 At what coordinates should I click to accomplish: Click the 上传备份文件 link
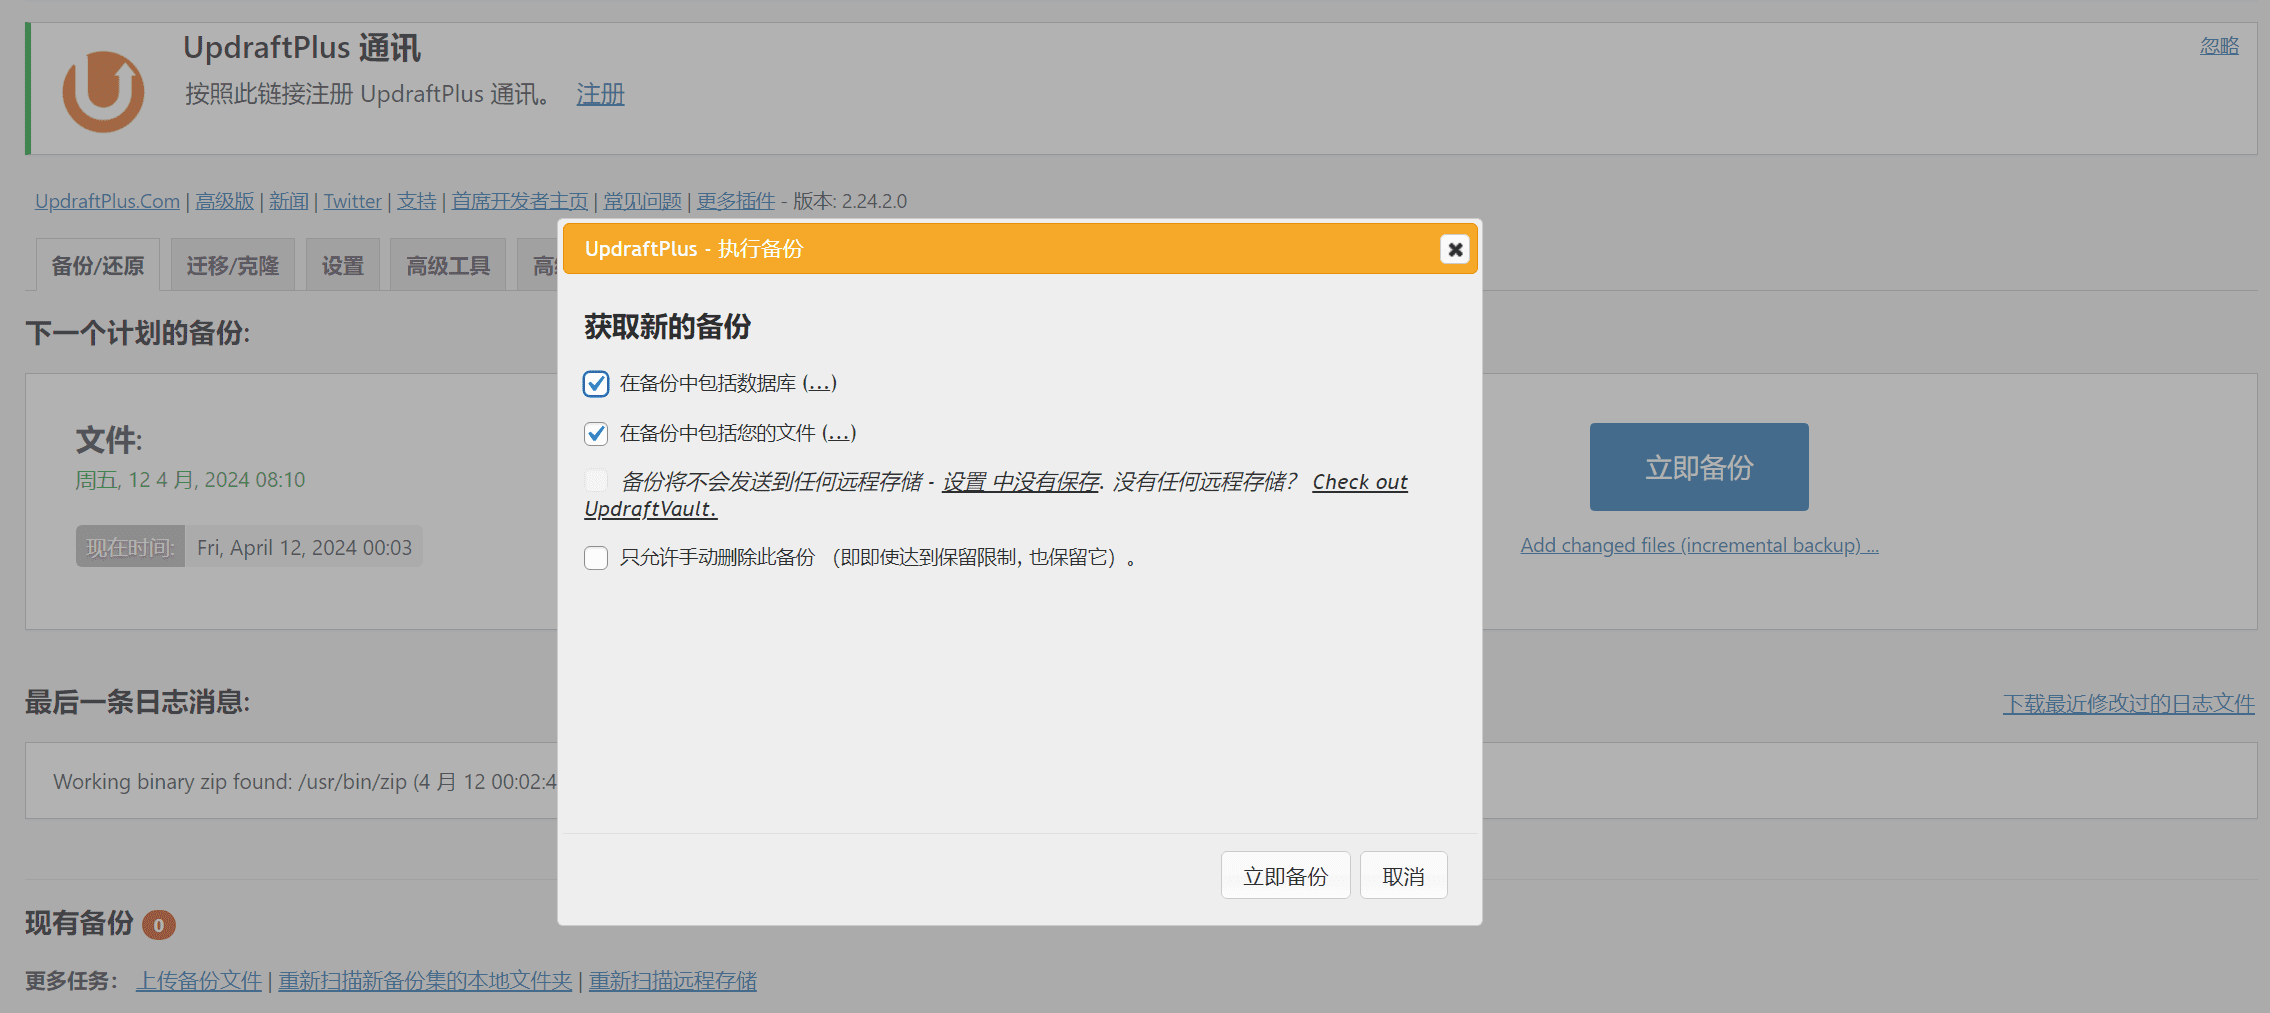(198, 981)
